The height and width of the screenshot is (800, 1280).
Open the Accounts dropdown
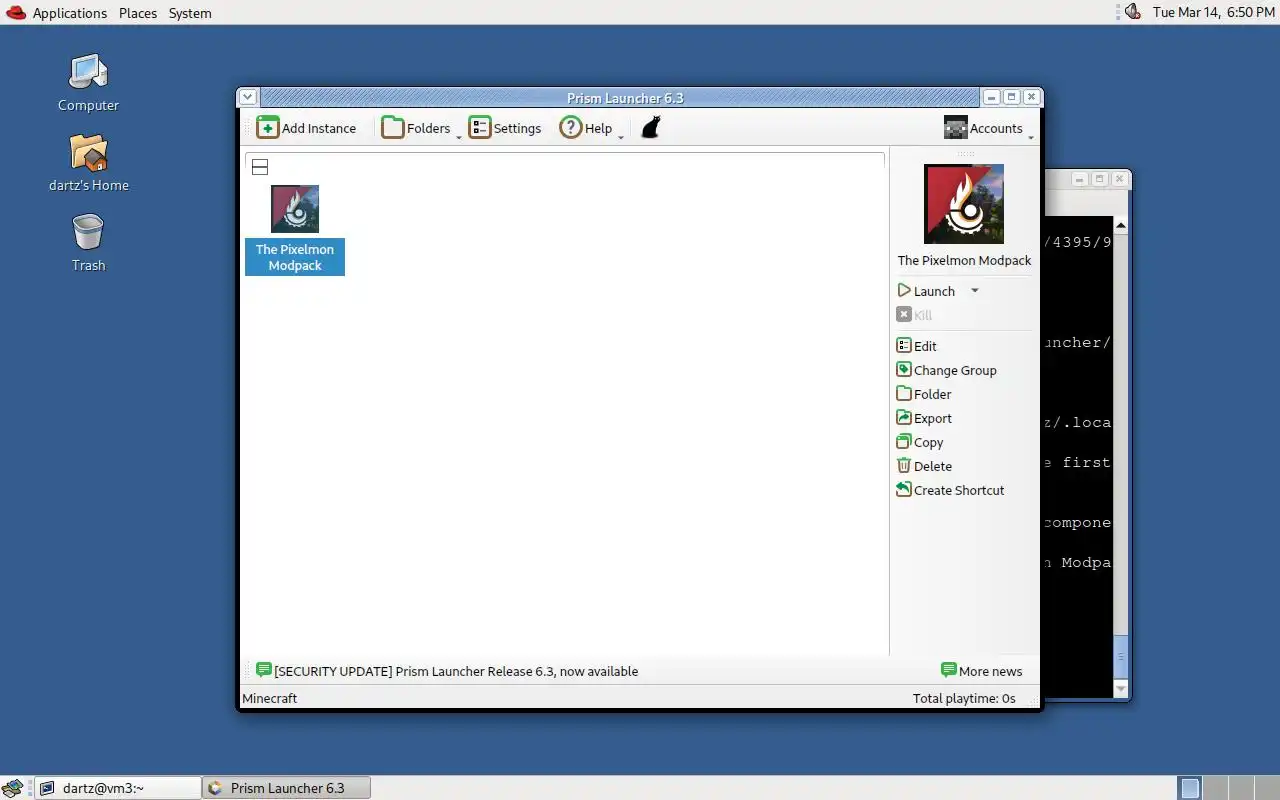(988, 128)
